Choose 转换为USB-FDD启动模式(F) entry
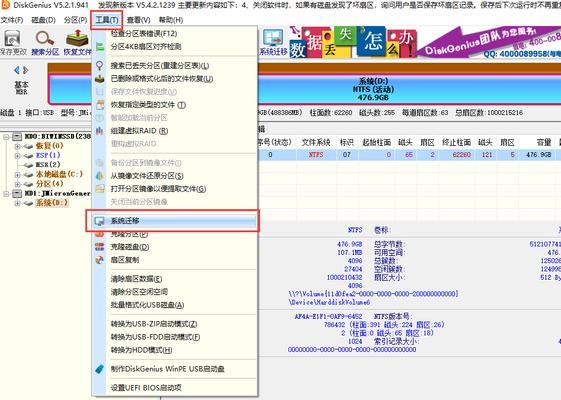Image resolution: width=561 pixels, height=400 pixels. point(155,337)
